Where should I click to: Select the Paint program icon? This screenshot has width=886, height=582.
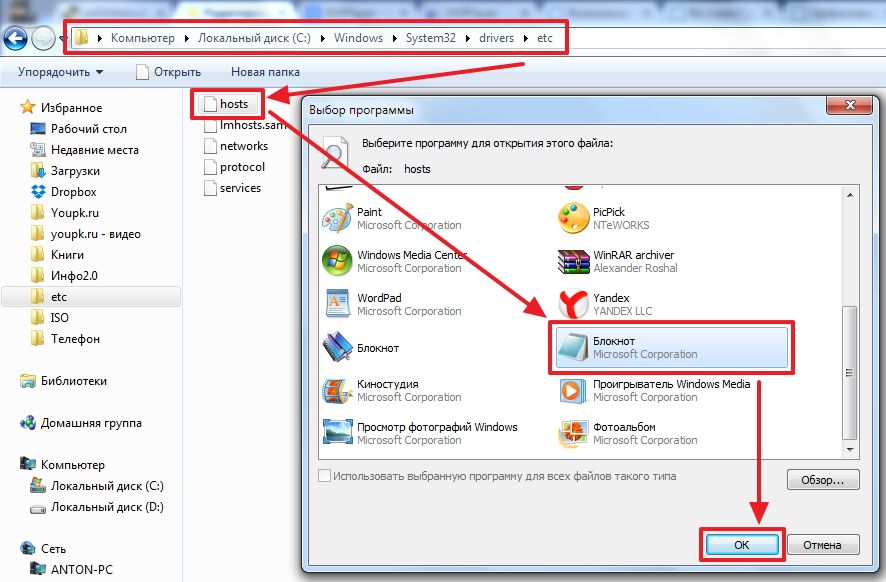(x=337, y=218)
